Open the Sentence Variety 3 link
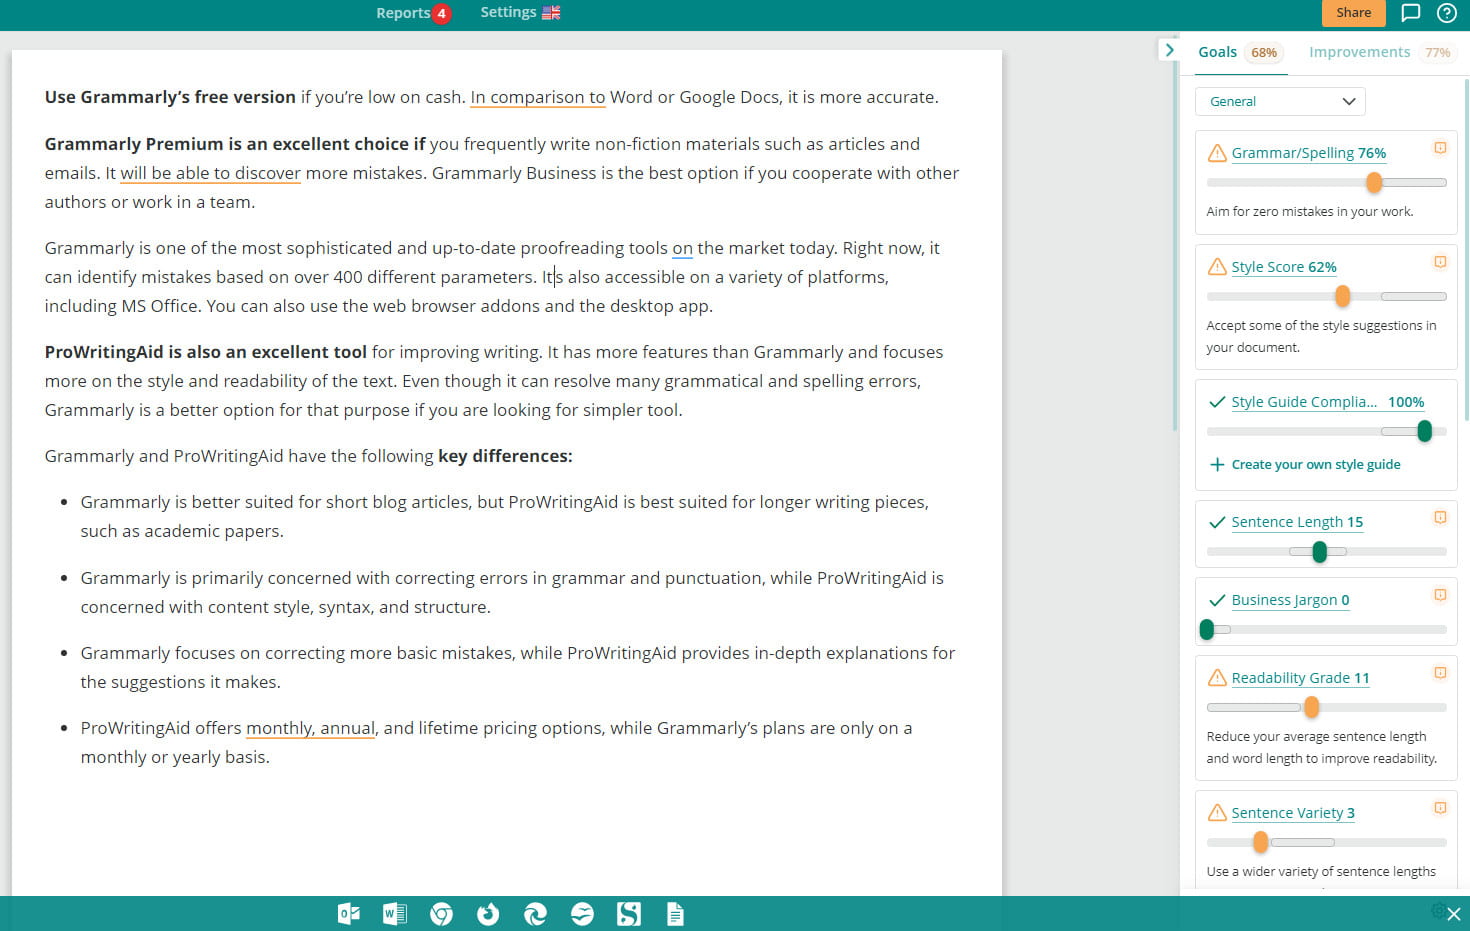This screenshot has height=931, width=1470. pyautogui.click(x=1293, y=813)
